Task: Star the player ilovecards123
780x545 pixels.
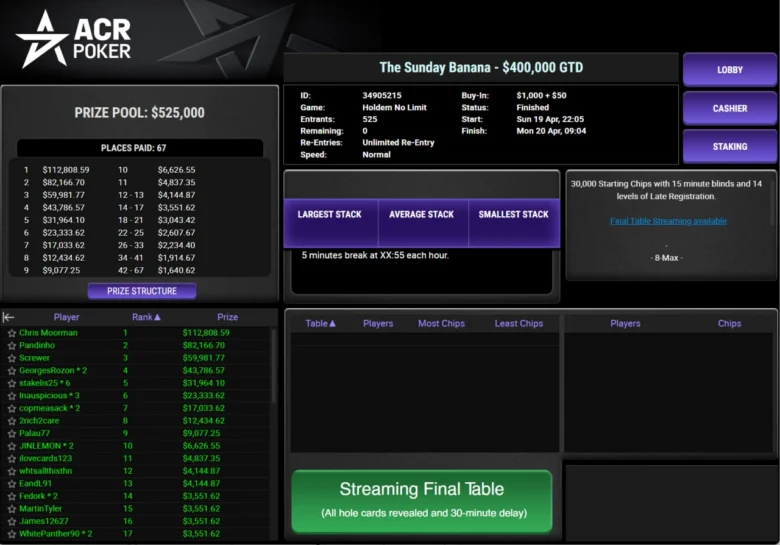Action: tap(11, 458)
